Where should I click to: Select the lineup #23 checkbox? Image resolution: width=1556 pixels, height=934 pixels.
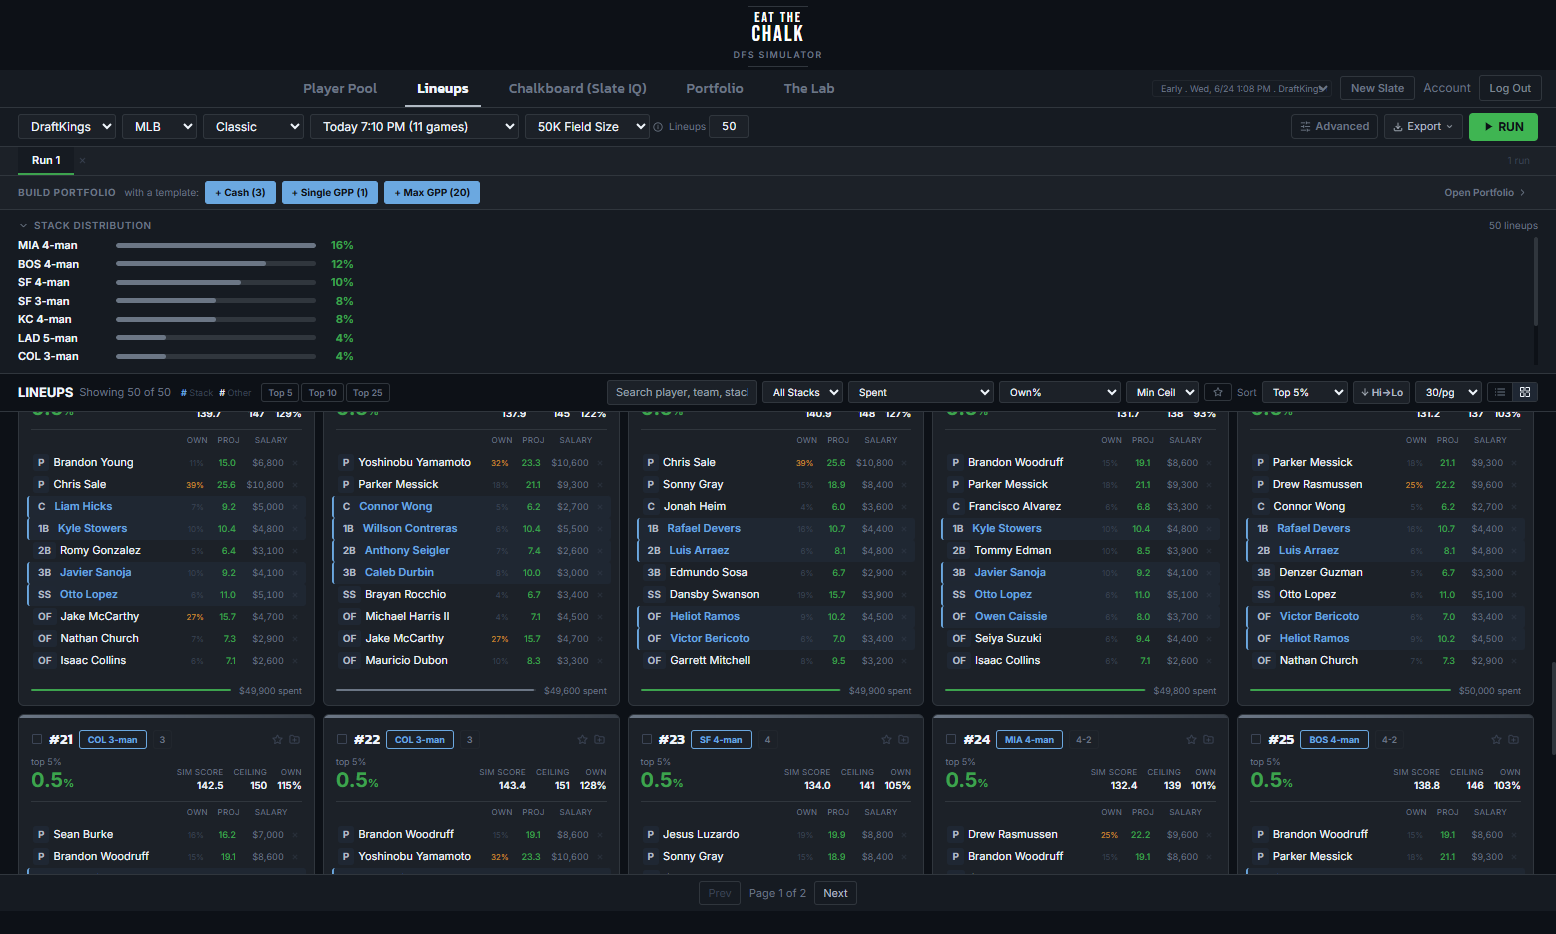pos(646,740)
